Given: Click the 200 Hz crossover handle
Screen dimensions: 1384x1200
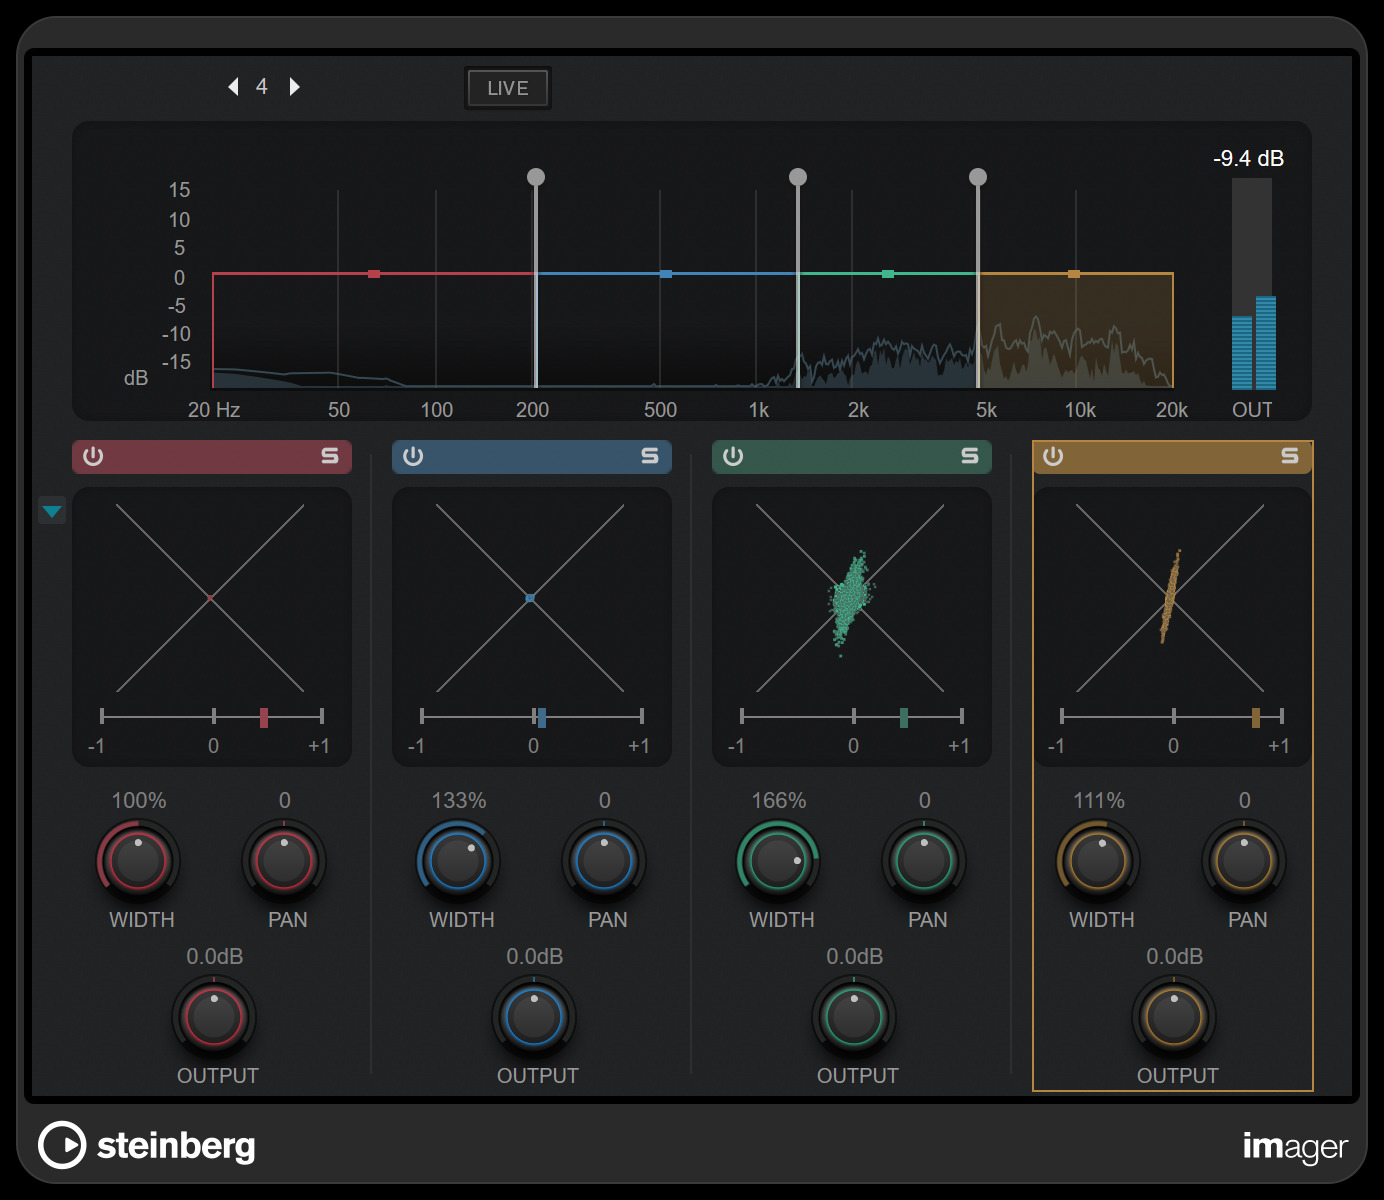Looking at the screenshot, I should pos(536,177).
